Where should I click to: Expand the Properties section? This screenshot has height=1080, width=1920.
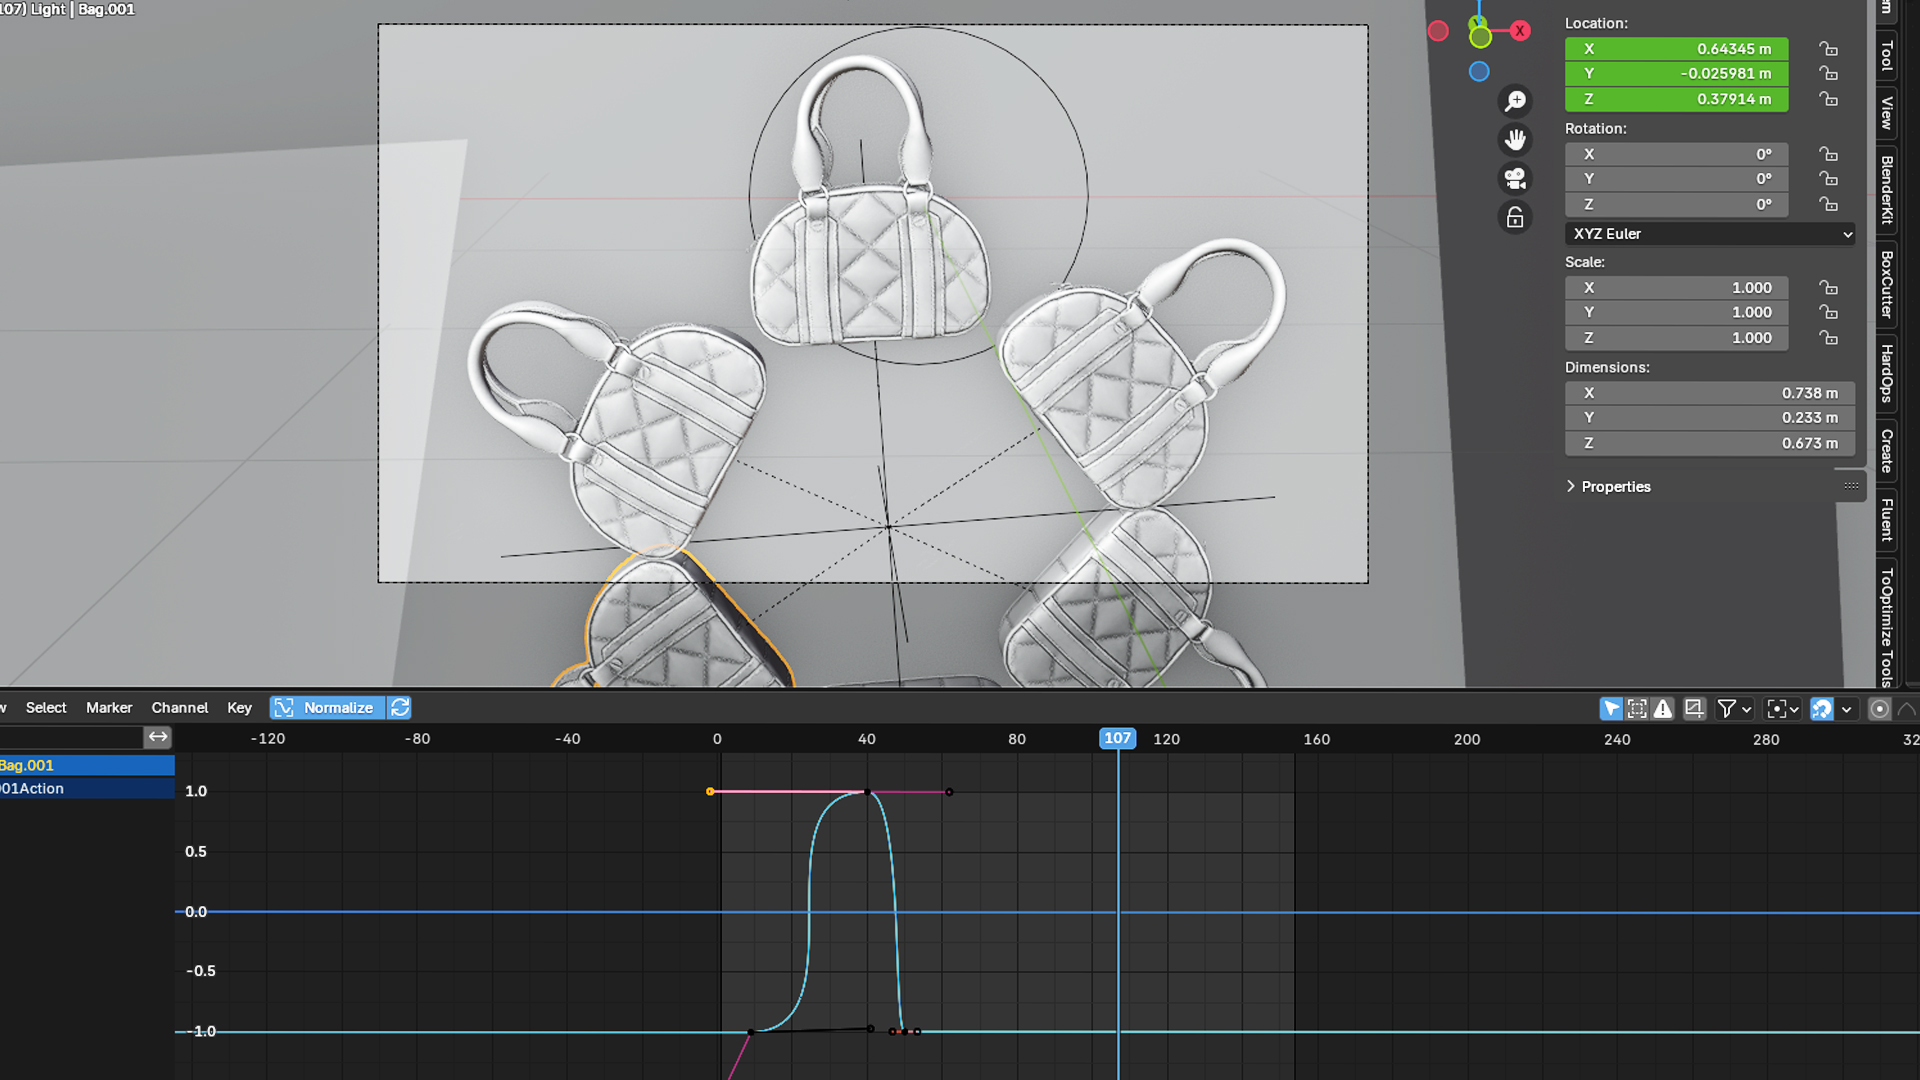point(1615,487)
